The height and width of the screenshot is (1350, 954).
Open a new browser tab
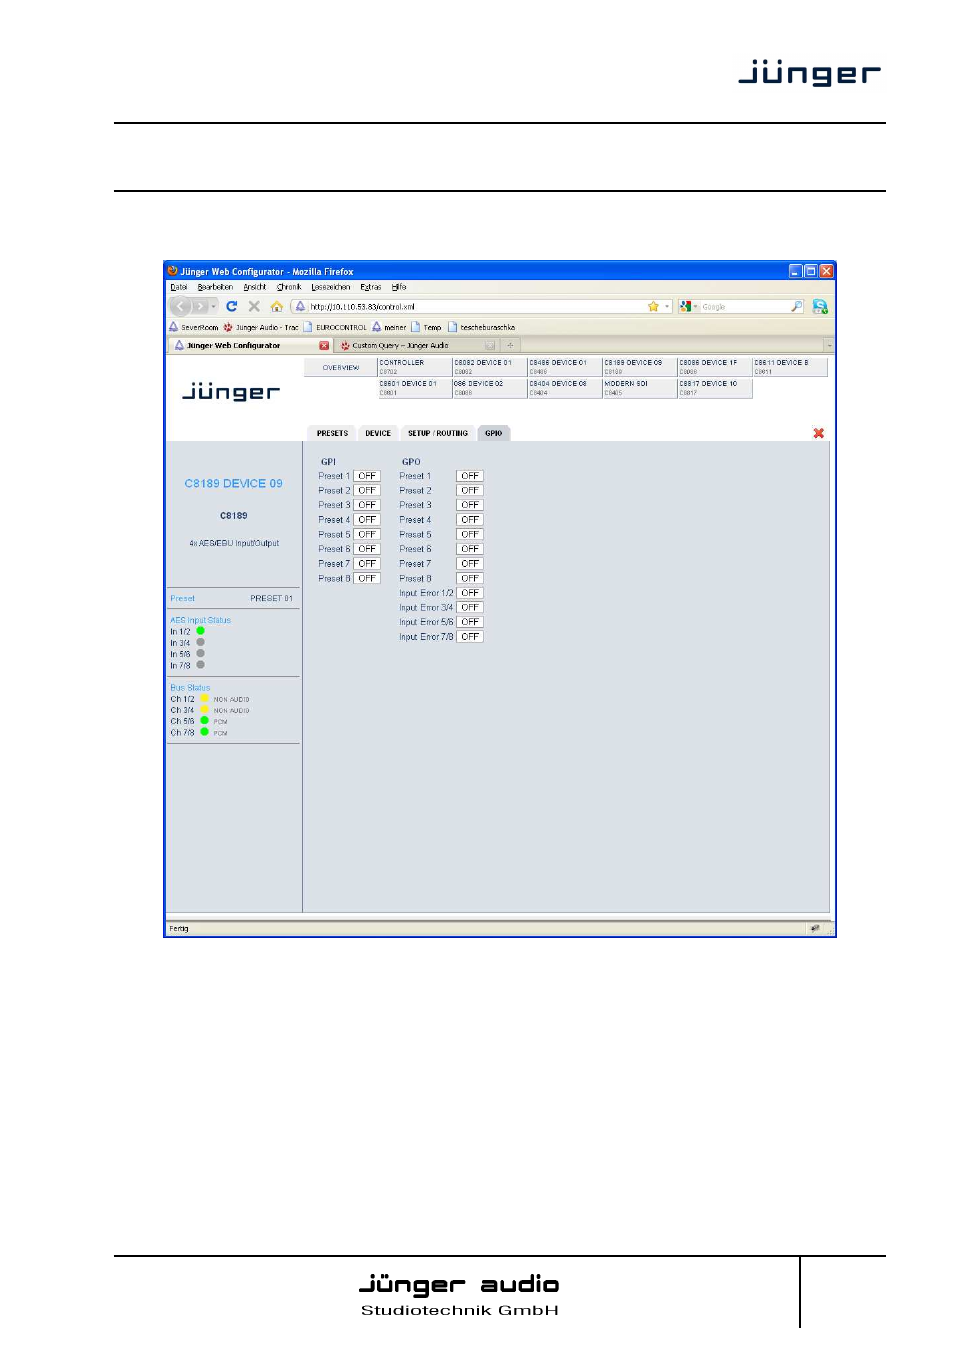pos(509,346)
